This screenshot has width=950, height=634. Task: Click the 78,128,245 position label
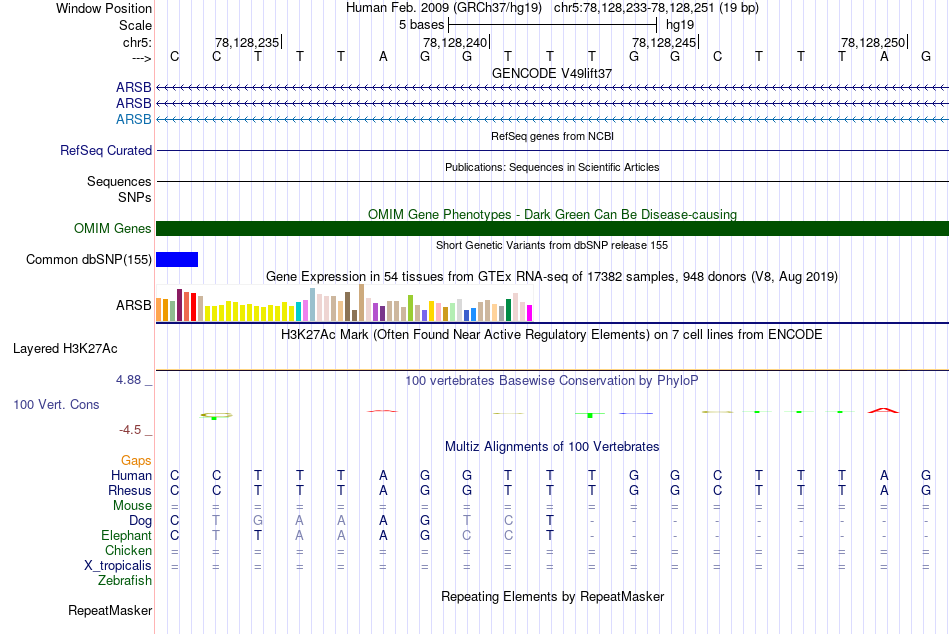664,42
